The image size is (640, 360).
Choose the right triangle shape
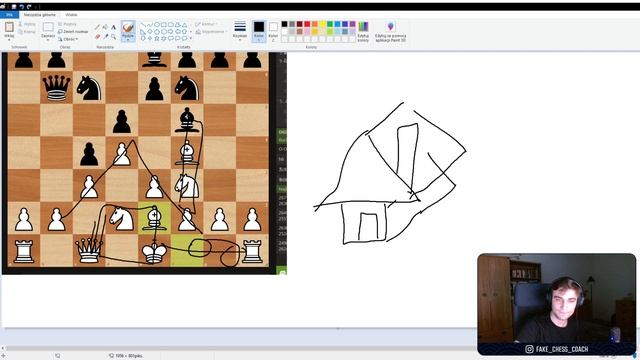143,31
